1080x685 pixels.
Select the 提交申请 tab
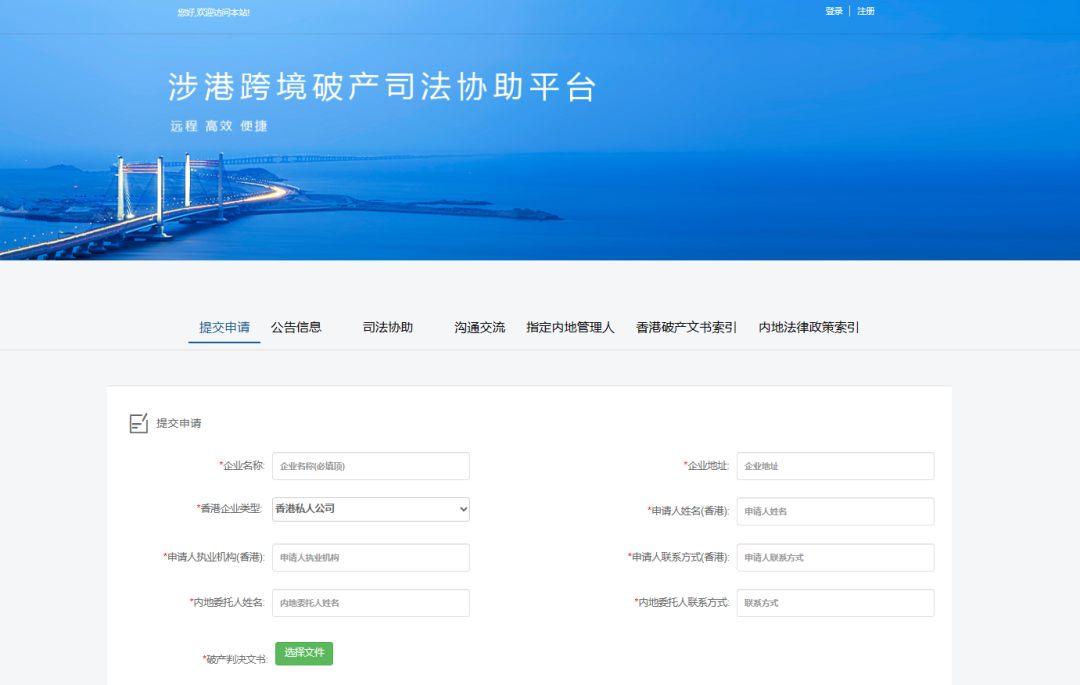(x=224, y=327)
